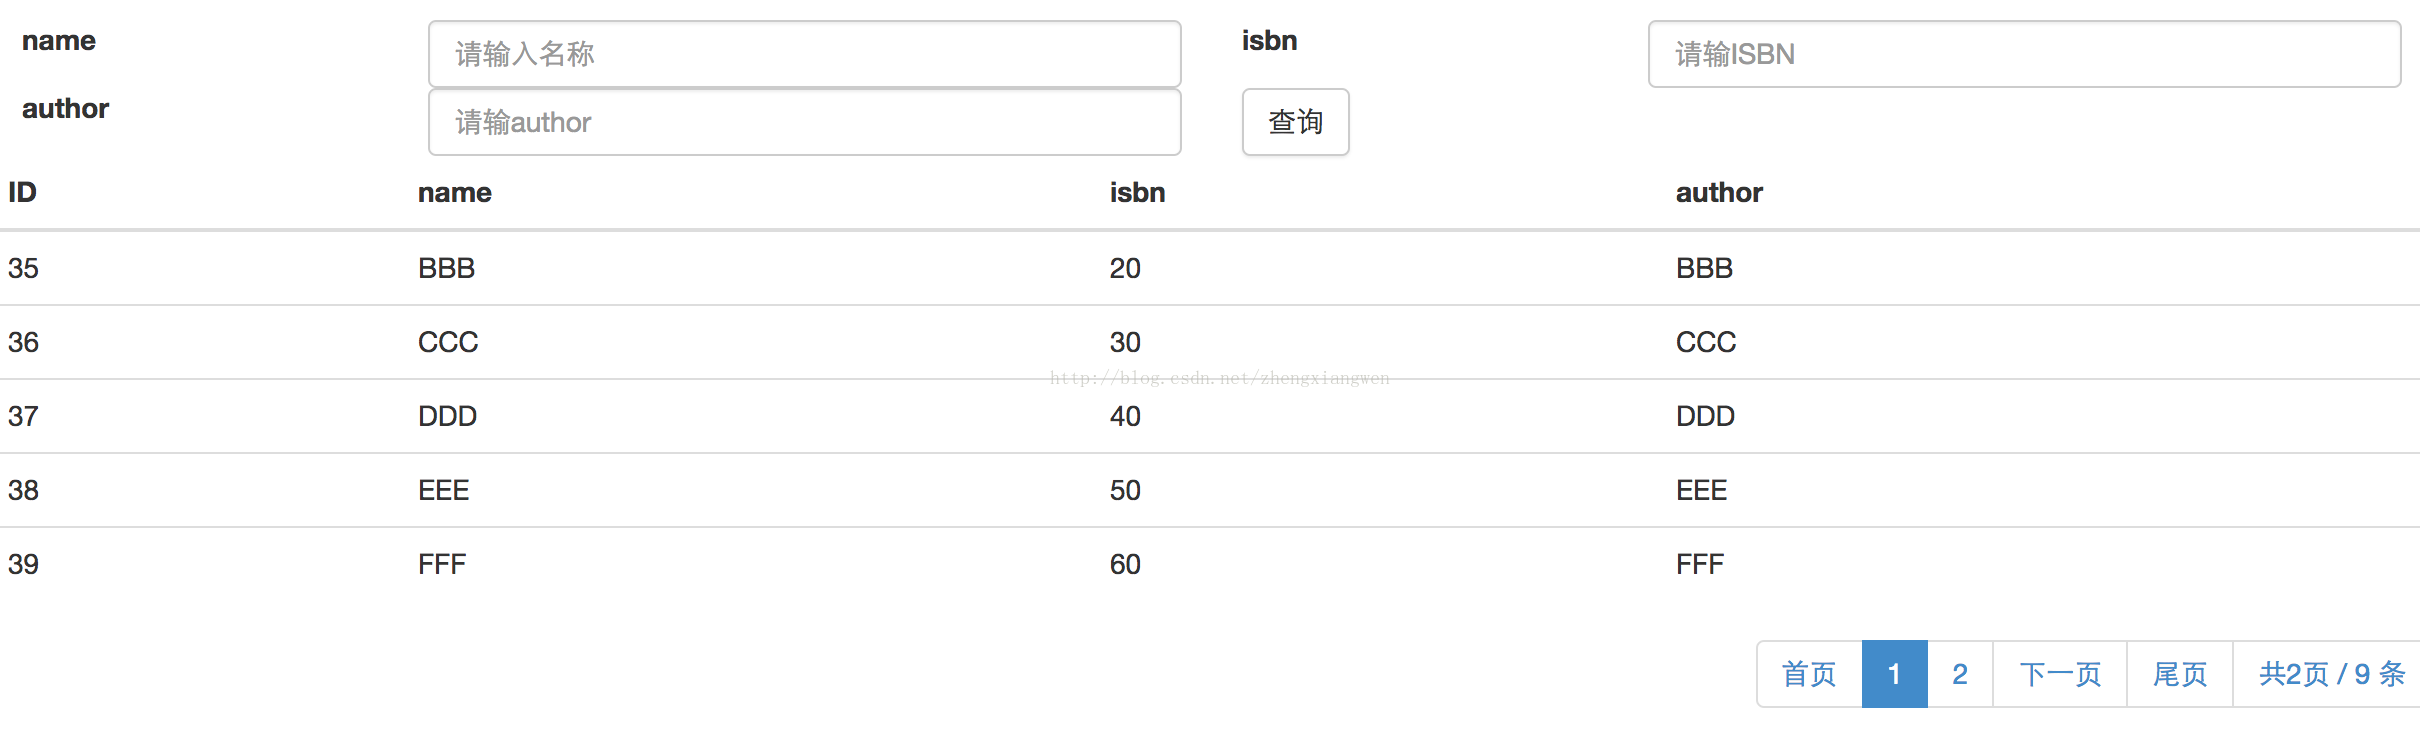The width and height of the screenshot is (2420, 734).
Task: Click the blog.csdn.net watermark text
Action: (x=1219, y=378)
